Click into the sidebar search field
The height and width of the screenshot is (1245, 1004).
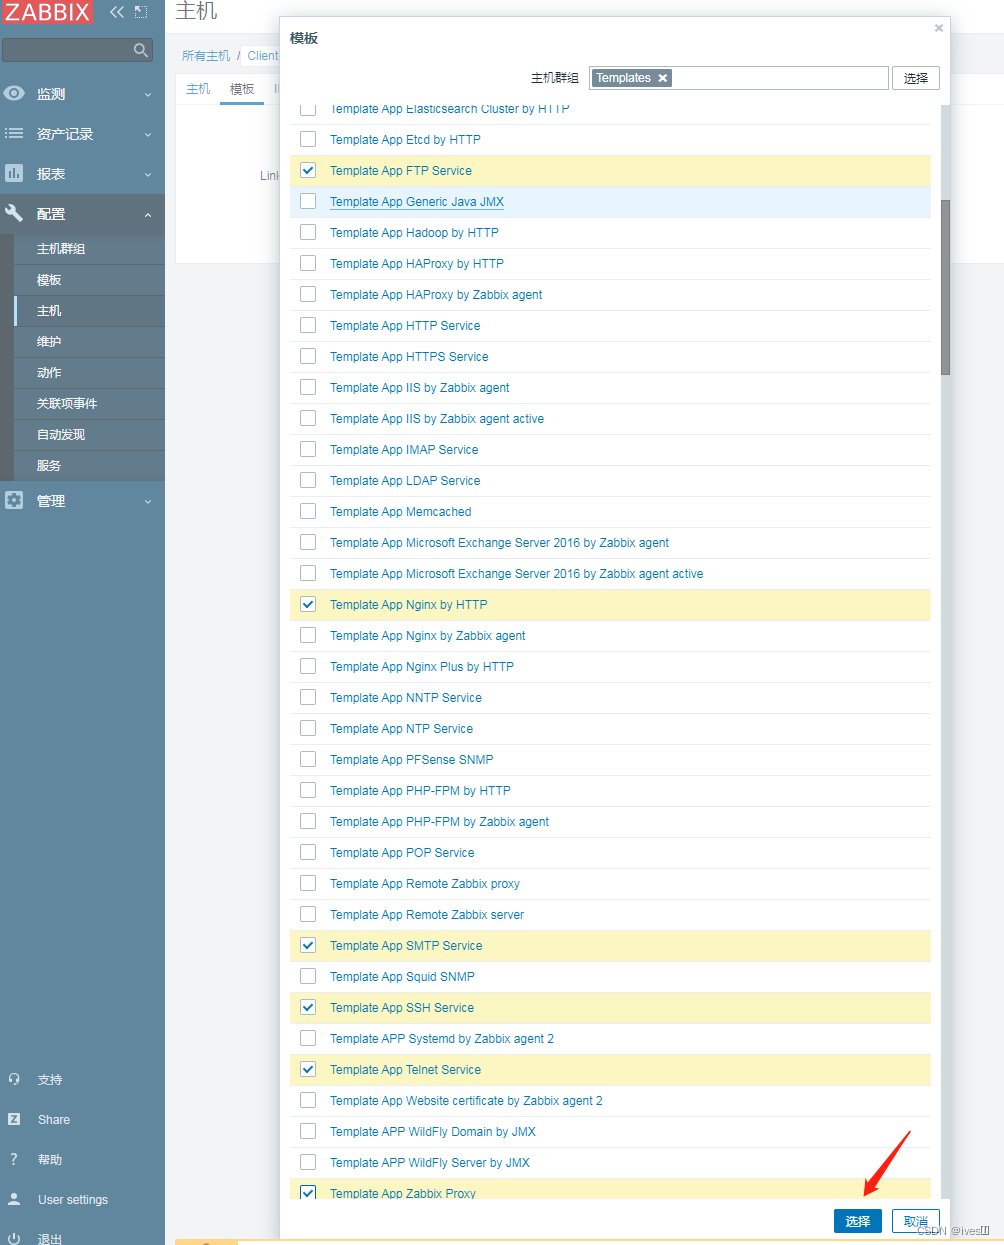(x=68, y=50)
